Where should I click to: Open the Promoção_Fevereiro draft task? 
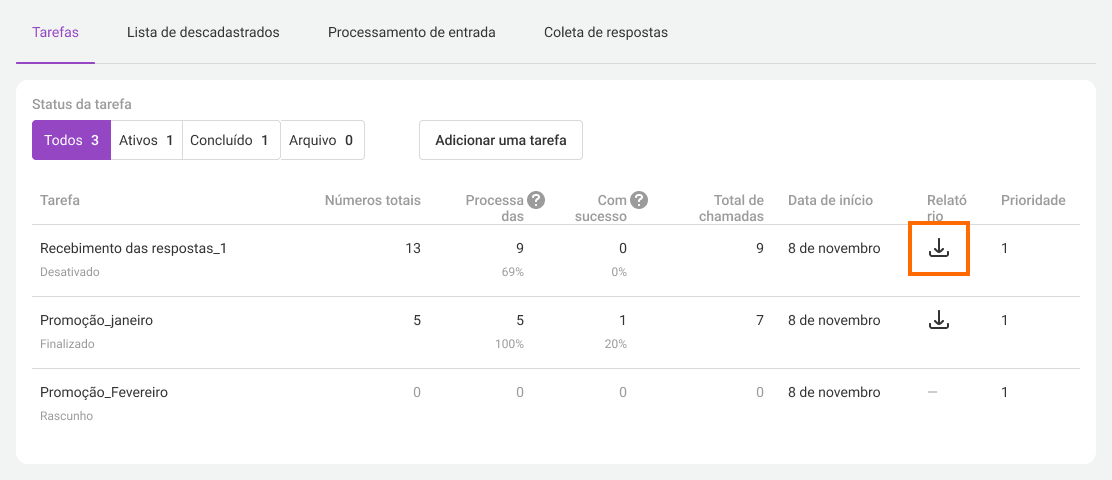(104, 392)
